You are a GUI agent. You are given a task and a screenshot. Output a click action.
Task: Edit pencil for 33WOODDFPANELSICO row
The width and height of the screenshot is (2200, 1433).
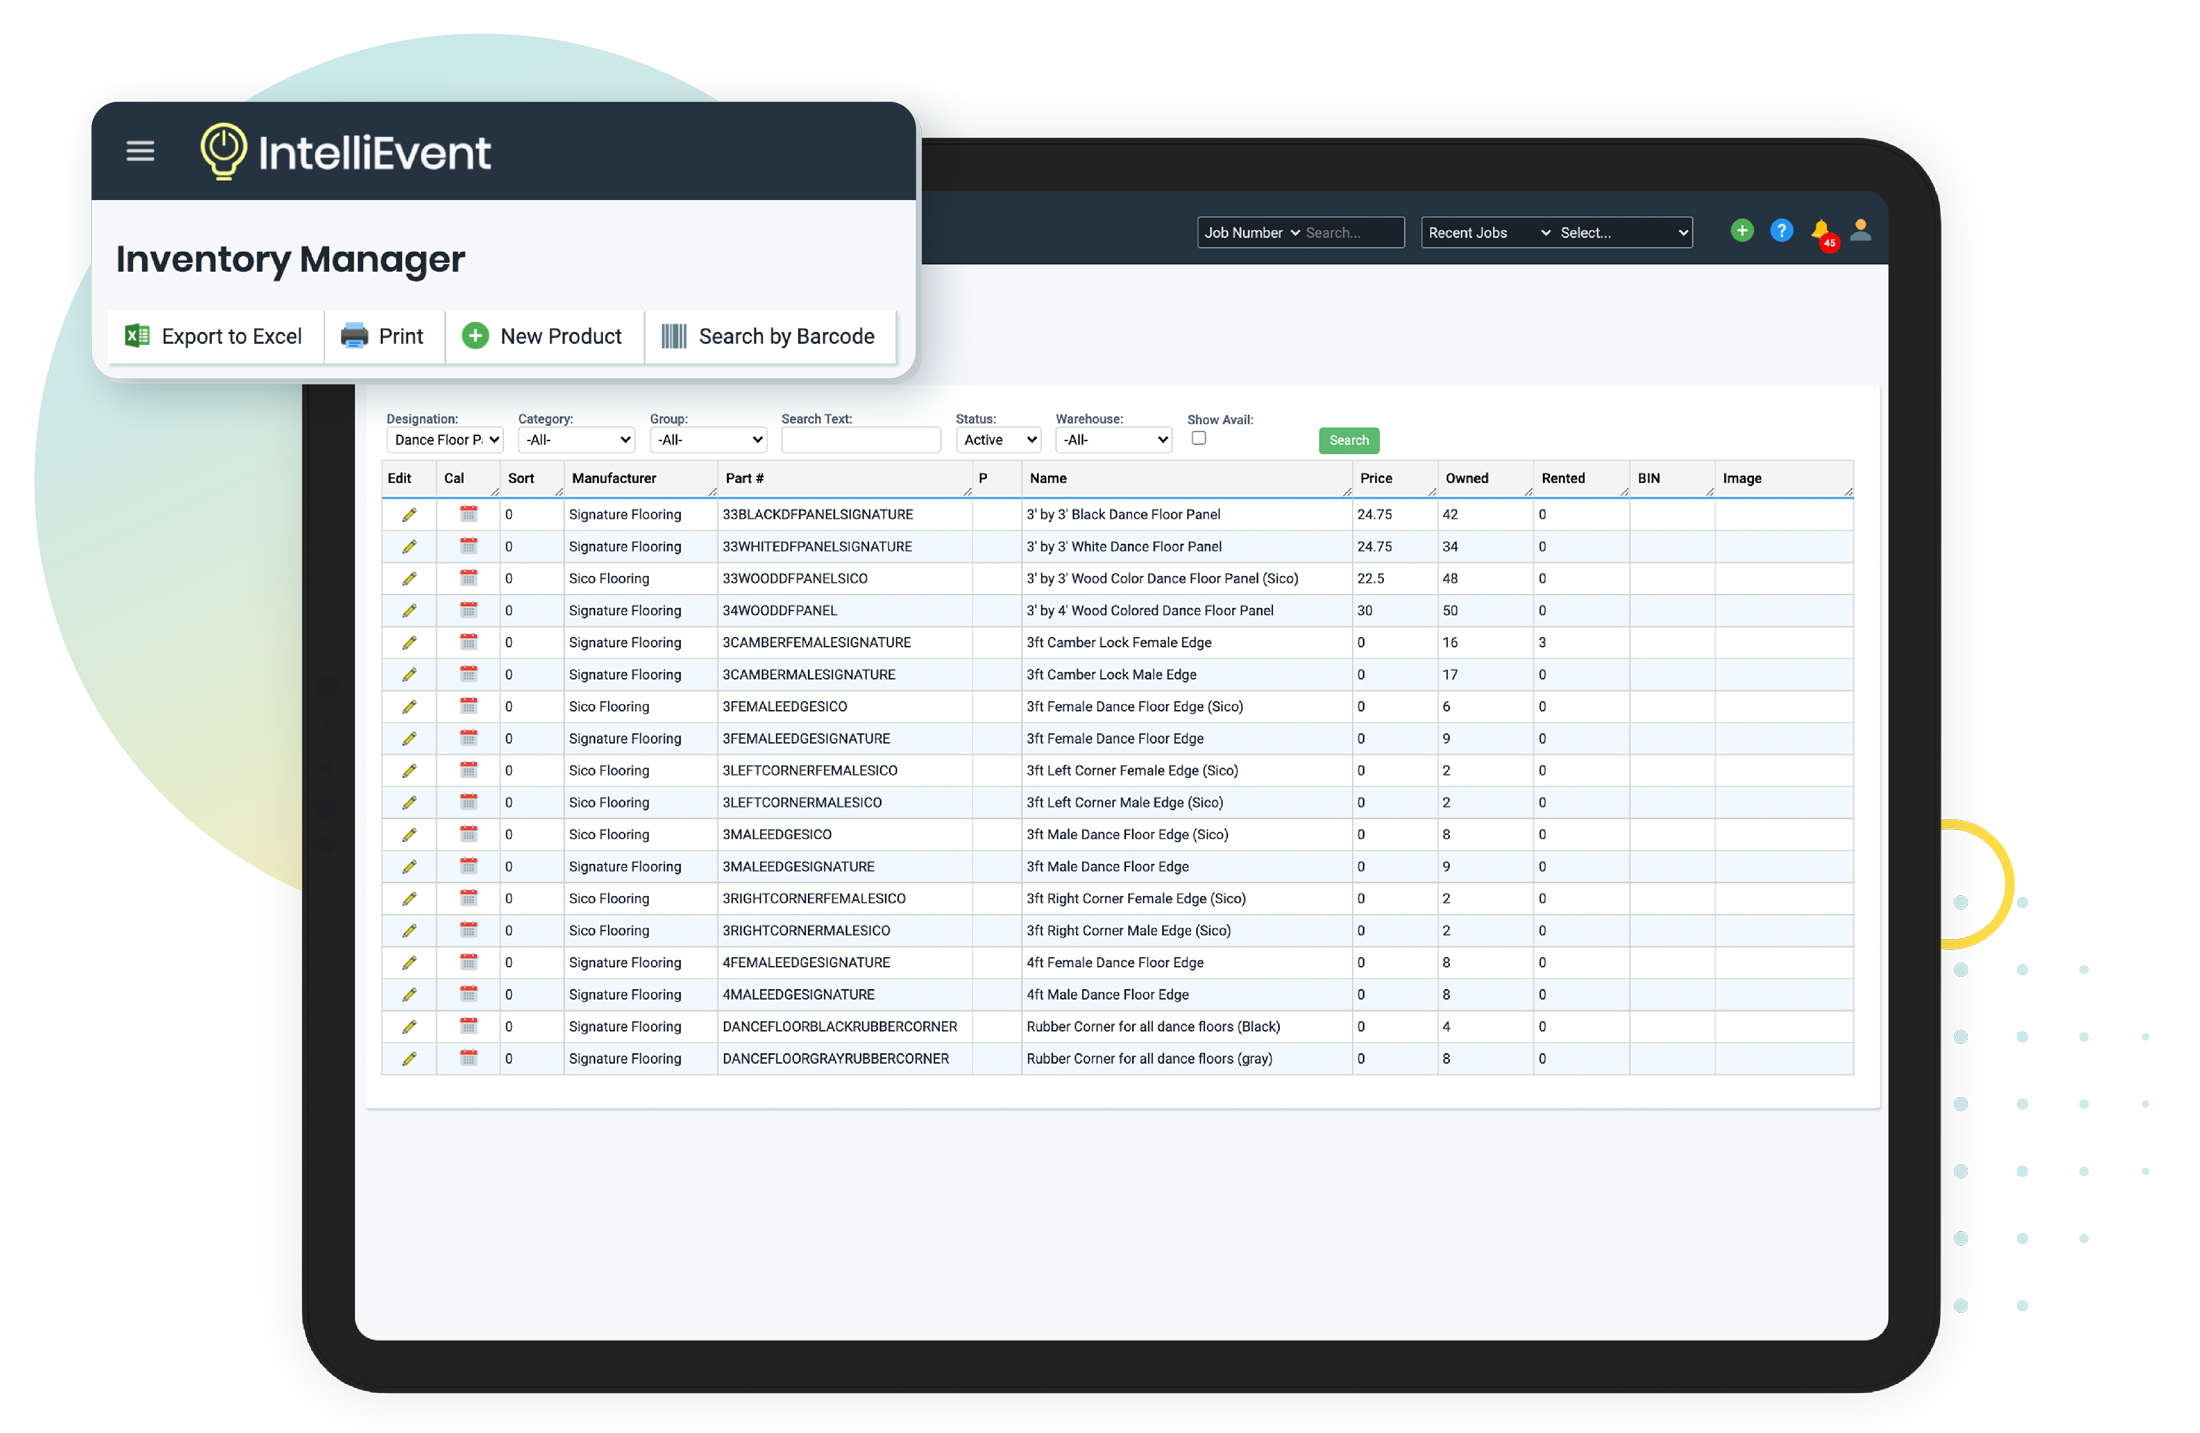click(x=409, y=578)
